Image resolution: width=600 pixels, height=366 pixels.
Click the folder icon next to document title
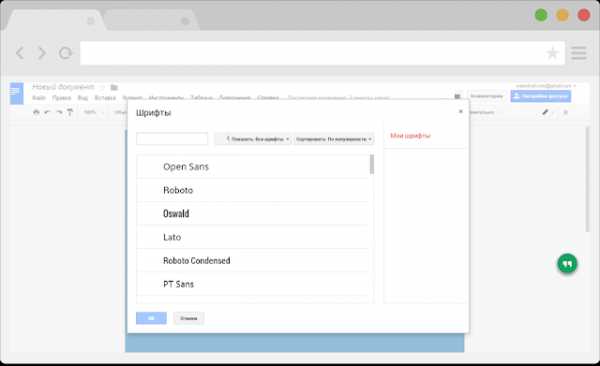tap(114, 87)
